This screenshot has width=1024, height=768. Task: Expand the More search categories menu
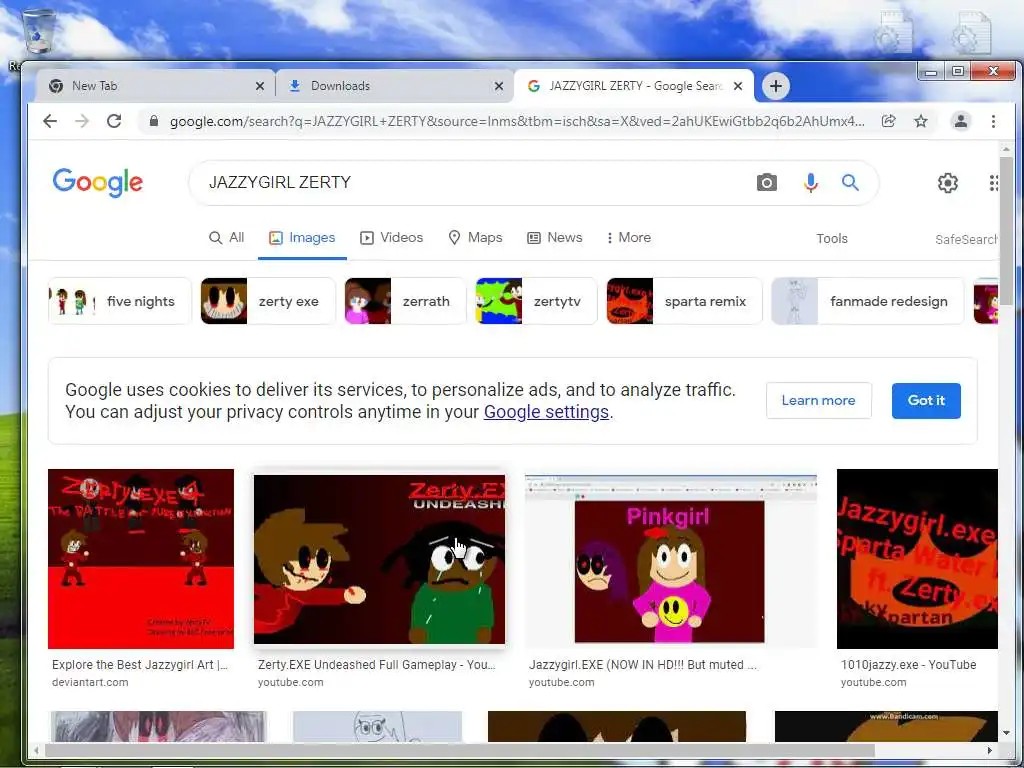pyautogui.click(x=628, y=238)
